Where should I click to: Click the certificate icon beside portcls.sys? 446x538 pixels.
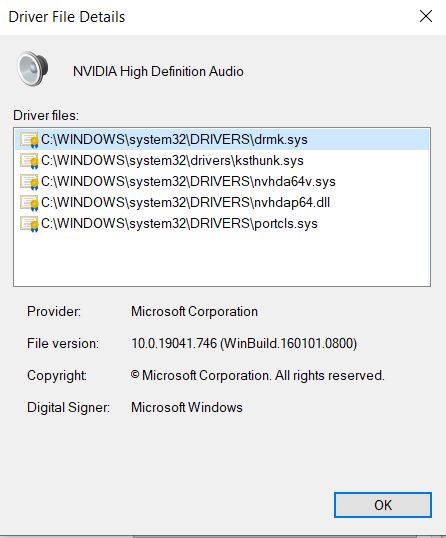[x=29, y=223]
